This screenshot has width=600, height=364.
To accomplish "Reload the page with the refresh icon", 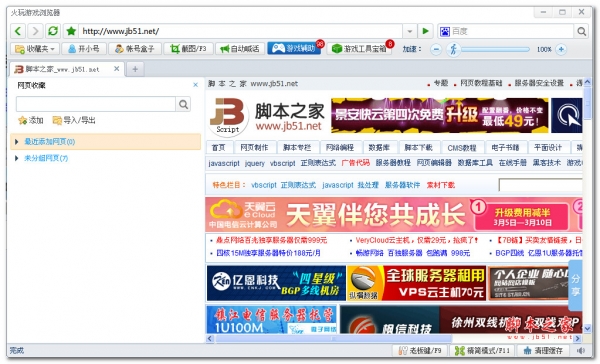I will (x=53, y=31).
